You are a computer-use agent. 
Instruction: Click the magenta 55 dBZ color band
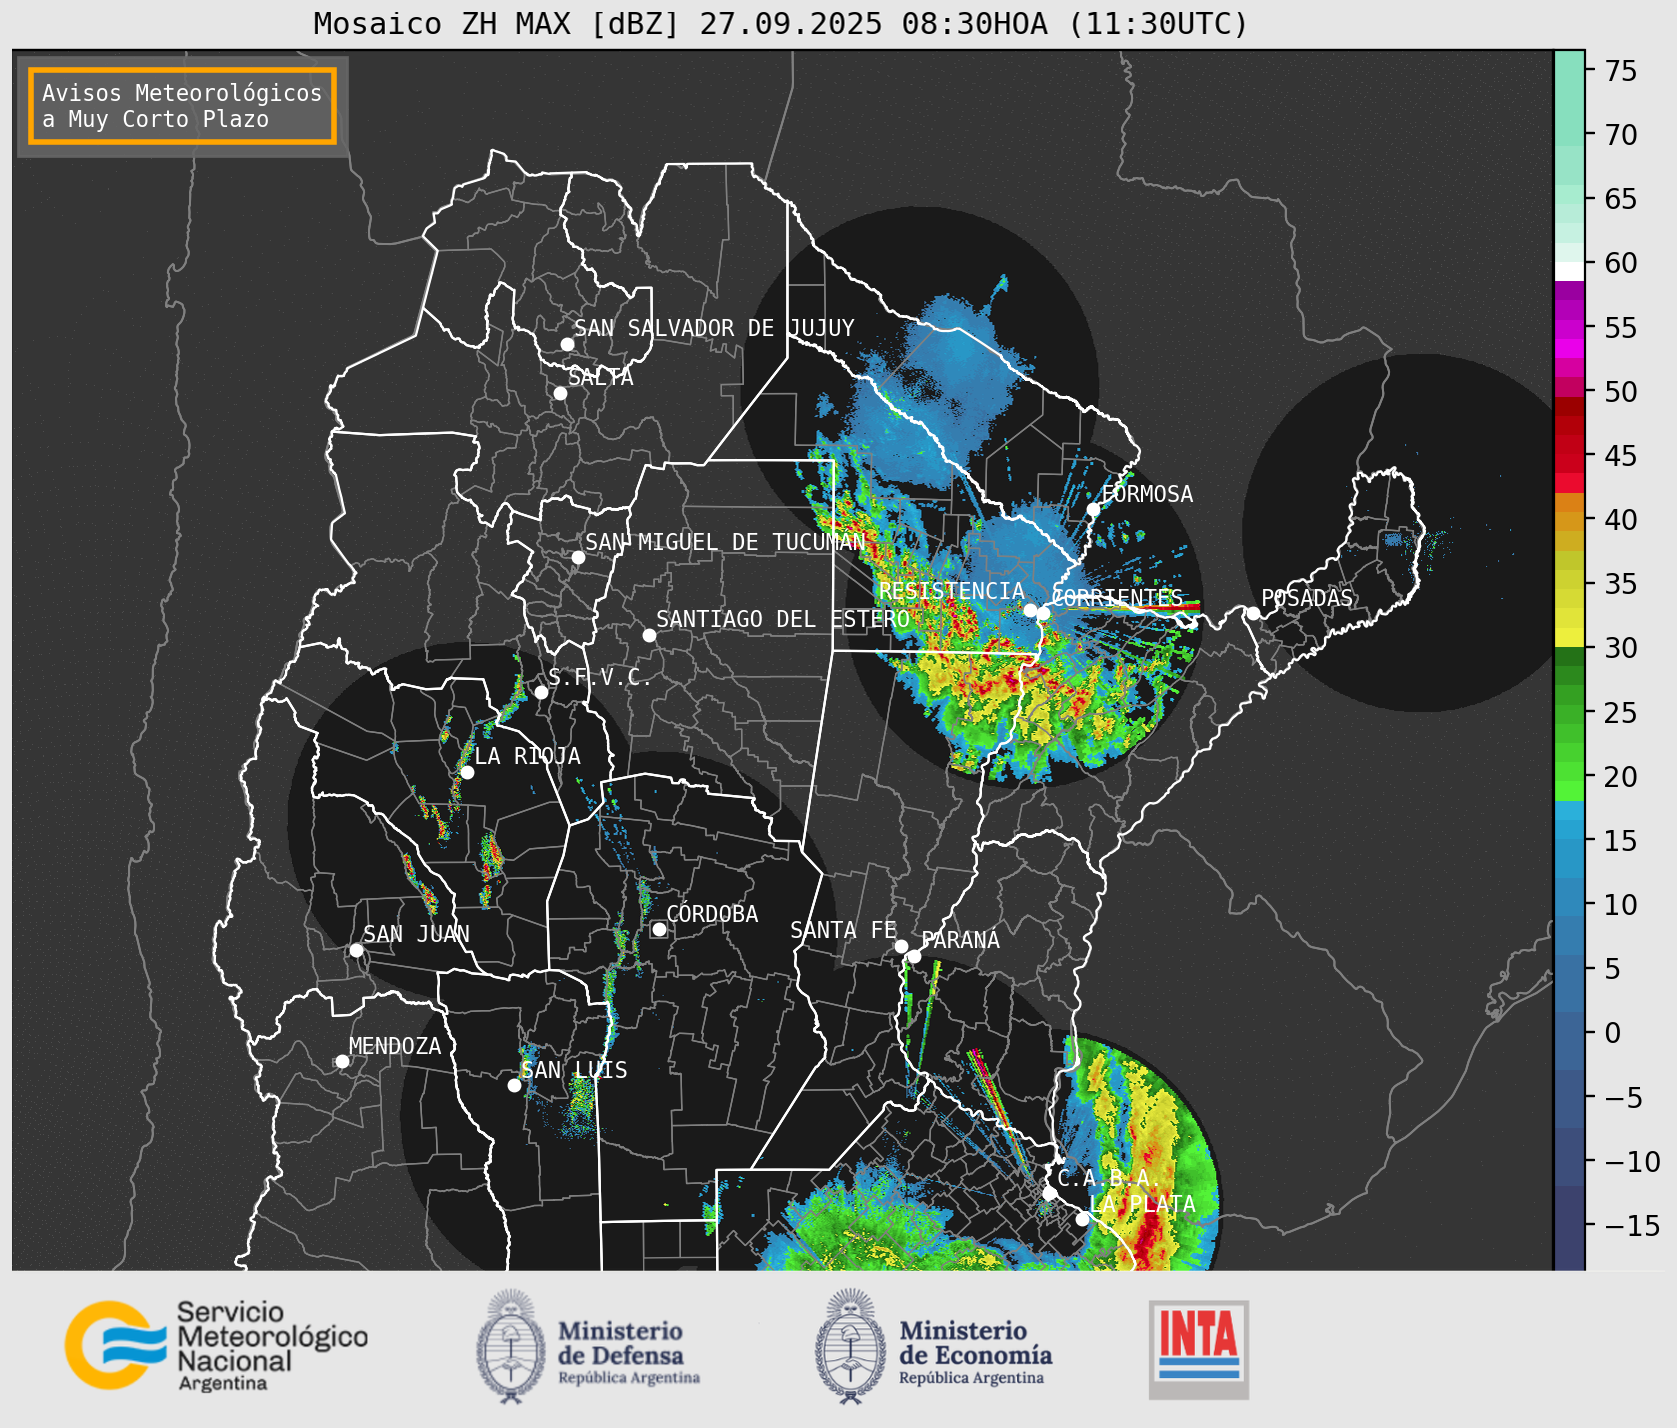(x=1569, y=329)
